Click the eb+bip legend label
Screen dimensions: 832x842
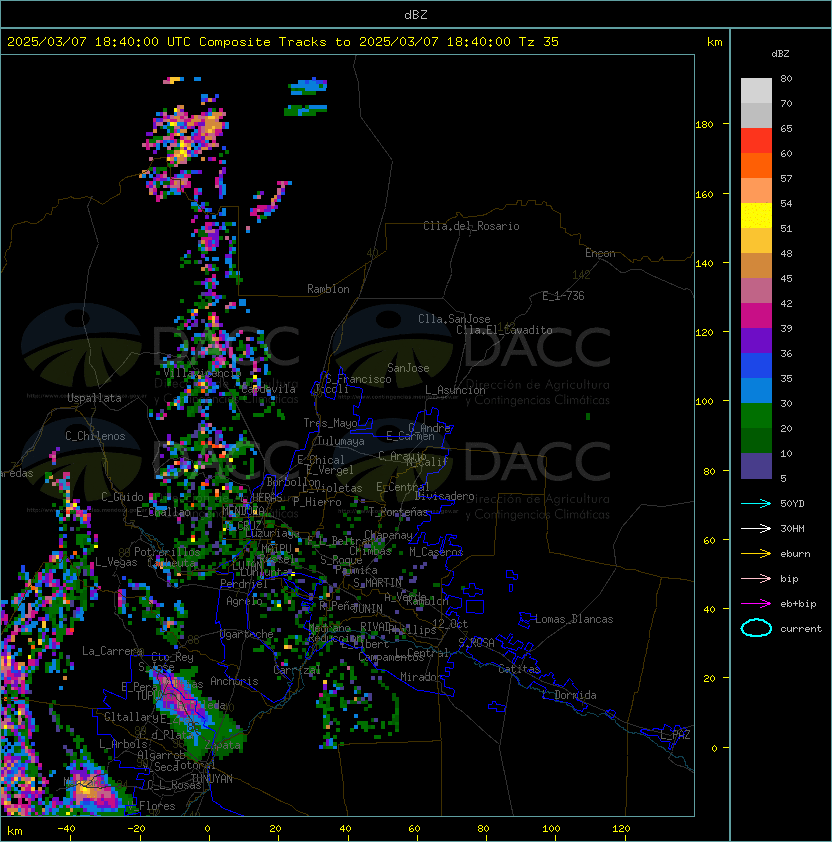[x=798, y=604]
